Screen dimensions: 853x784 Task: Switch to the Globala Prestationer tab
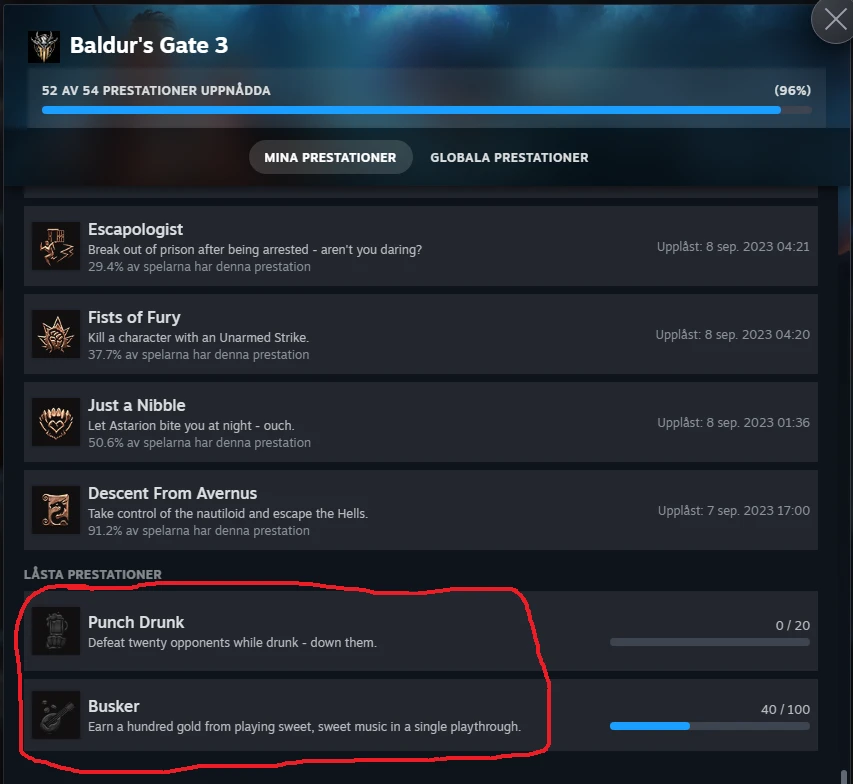pos(509,157)
